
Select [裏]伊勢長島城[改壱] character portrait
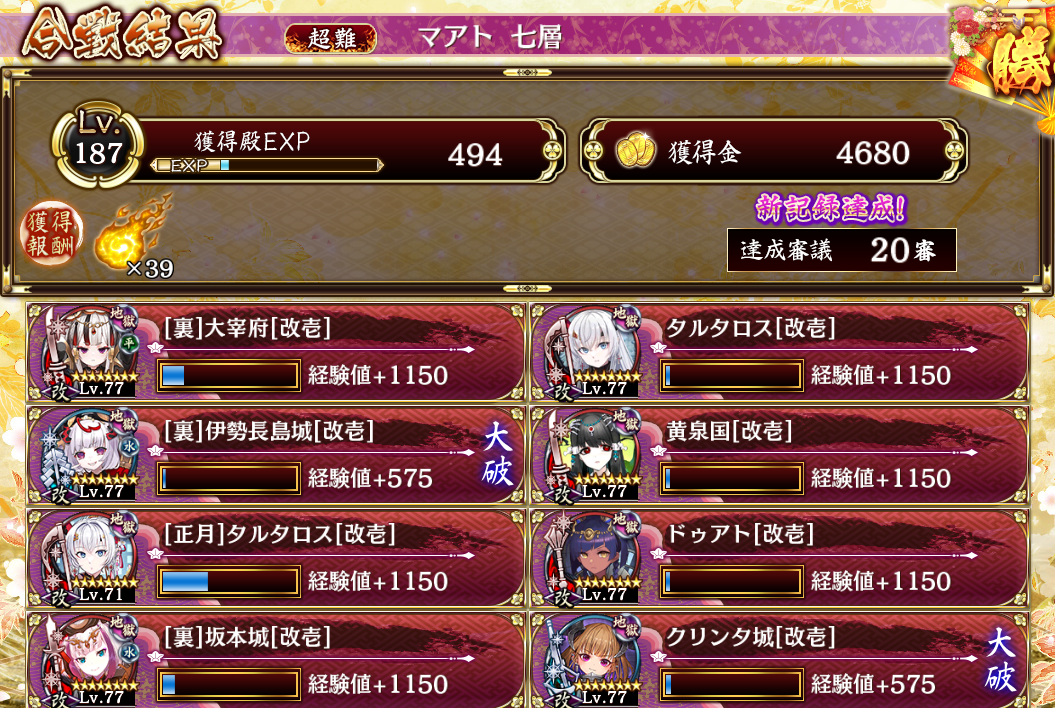coord(89,455)
